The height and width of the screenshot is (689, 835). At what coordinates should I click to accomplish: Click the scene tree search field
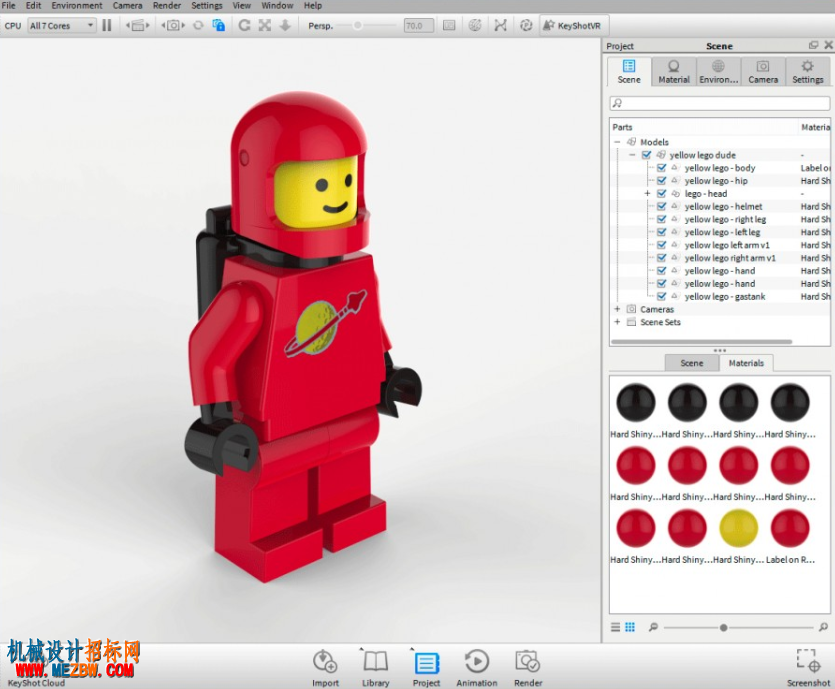coord(719,103)
